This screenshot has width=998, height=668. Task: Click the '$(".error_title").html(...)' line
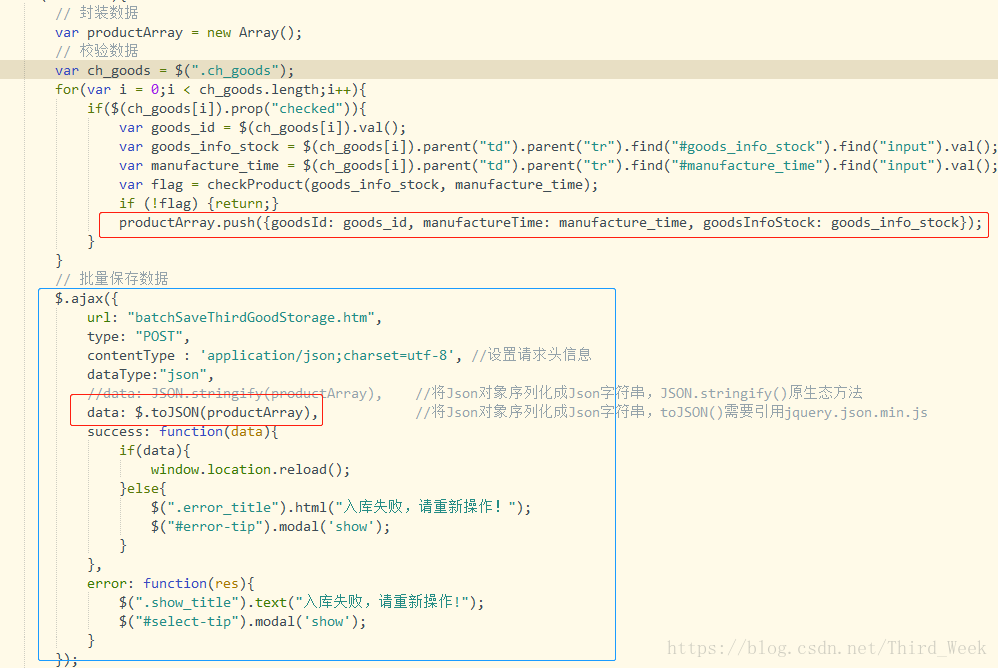pyautogui.click(x=341, y=507)
